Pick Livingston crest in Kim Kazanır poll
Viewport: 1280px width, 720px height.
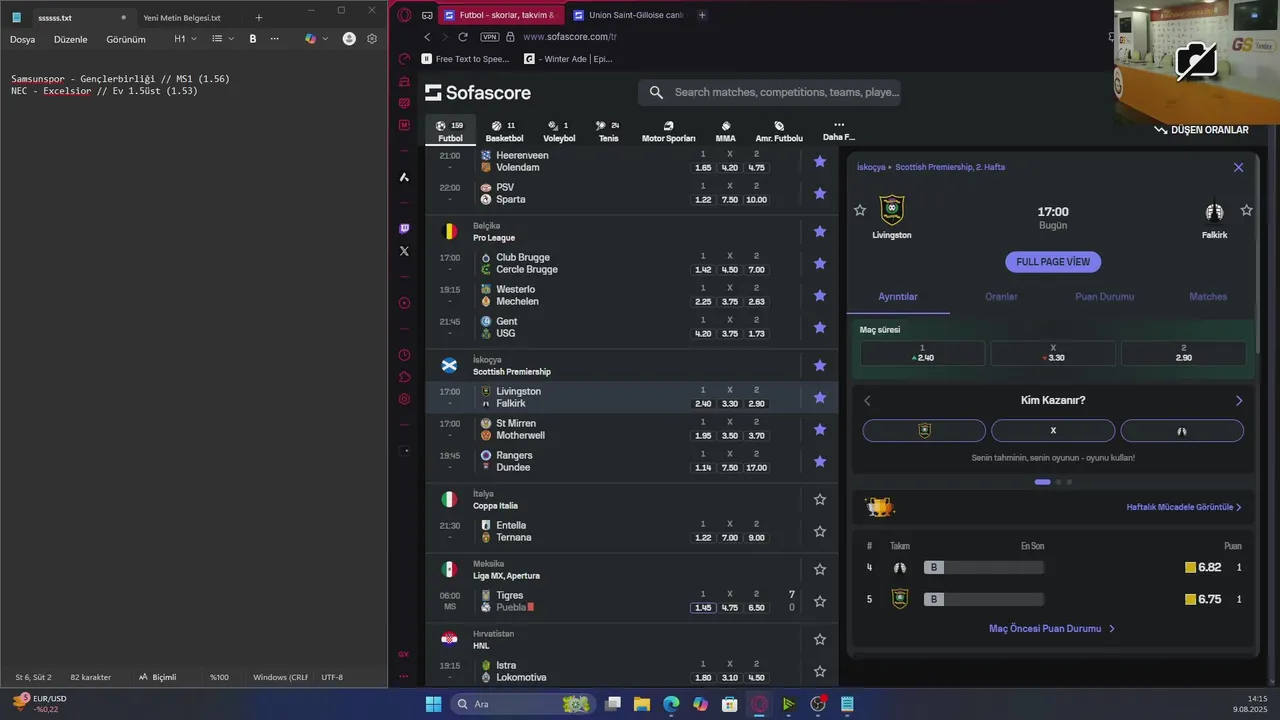click(x=924, y=430)
